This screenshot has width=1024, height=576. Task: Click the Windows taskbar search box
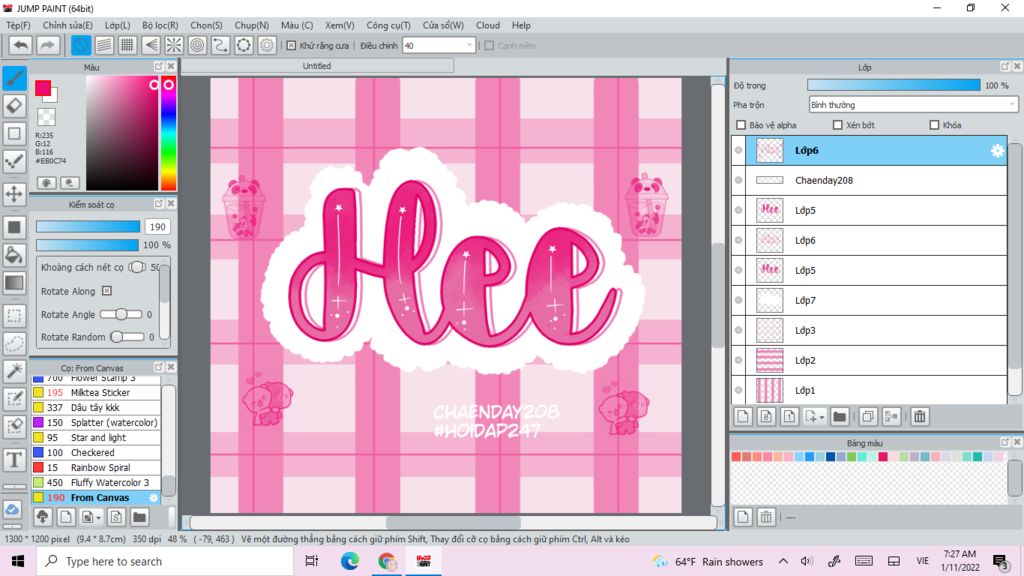pos(165,562)
